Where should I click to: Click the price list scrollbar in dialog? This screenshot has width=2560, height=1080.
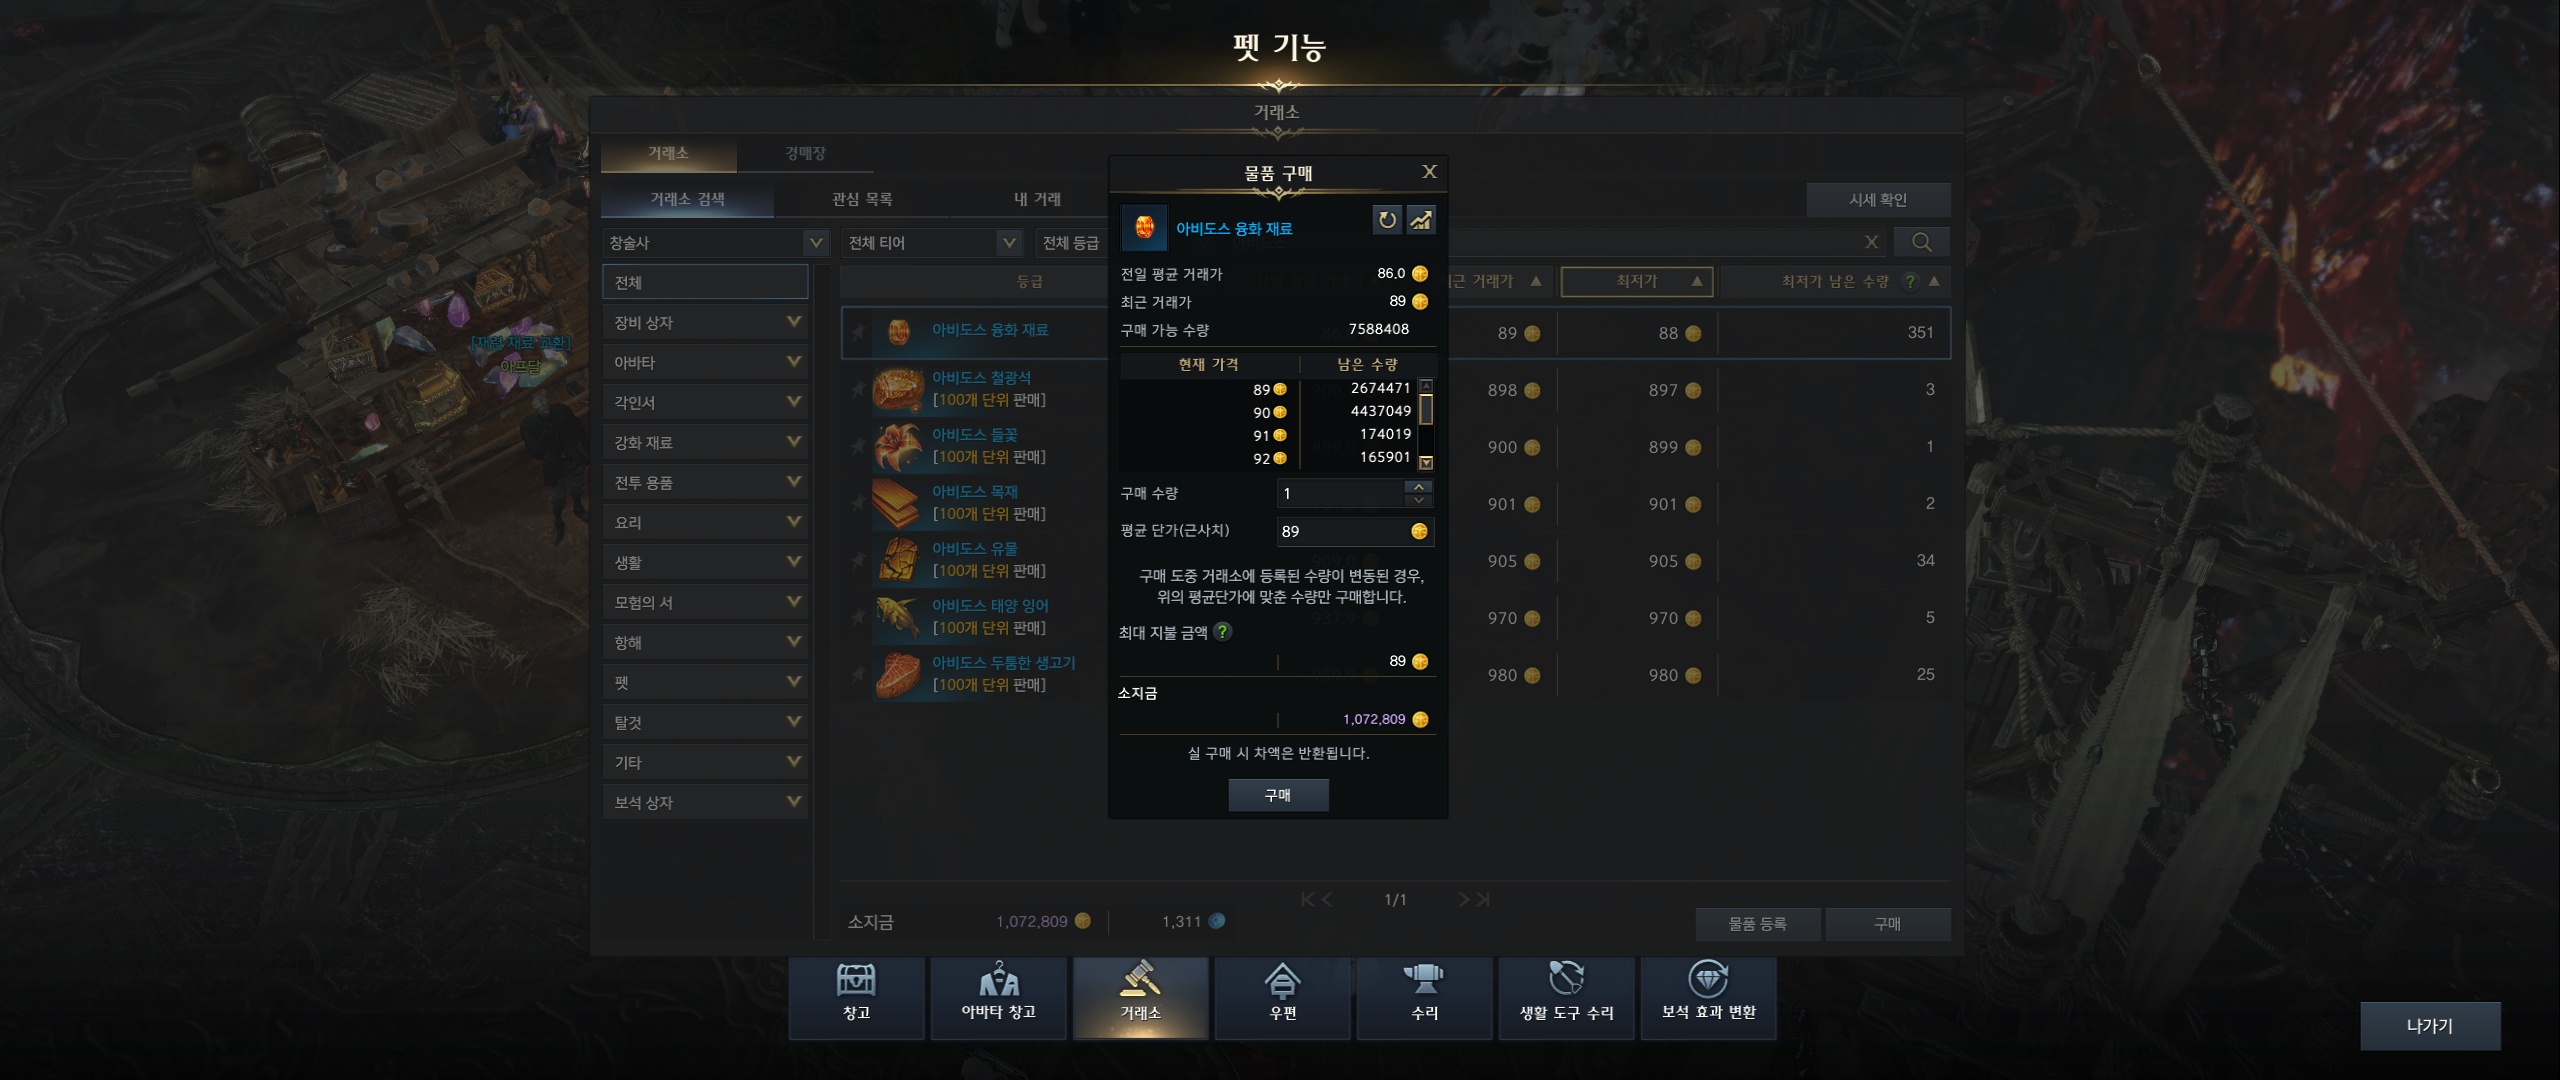tap(1426, 424)
